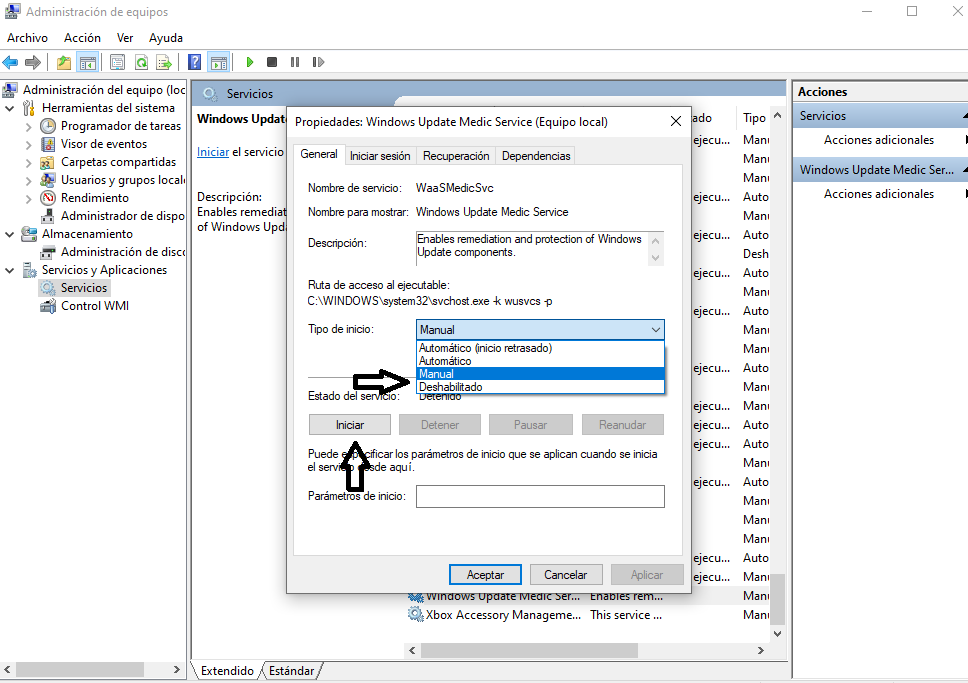Open the Archivo menu
This screenshot has width=968, height=683.
[x=27, y=38]
